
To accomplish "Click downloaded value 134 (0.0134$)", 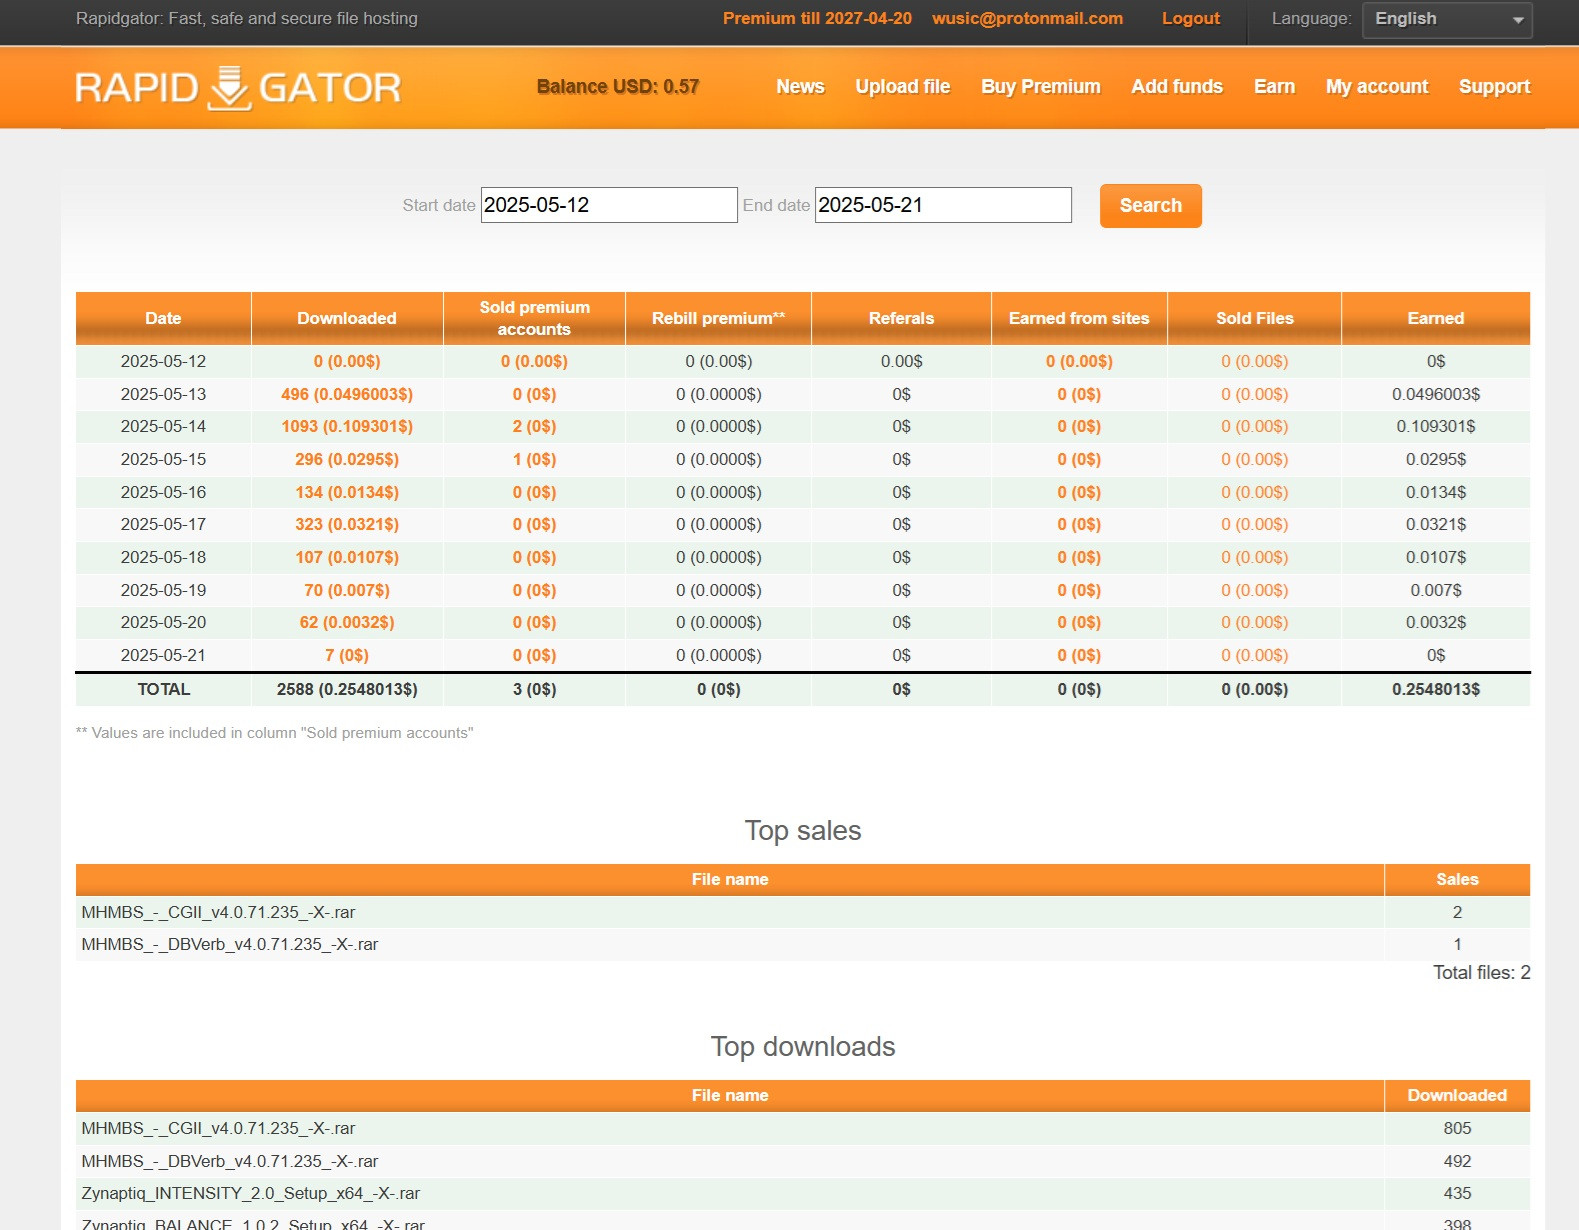I will (347, 492).
